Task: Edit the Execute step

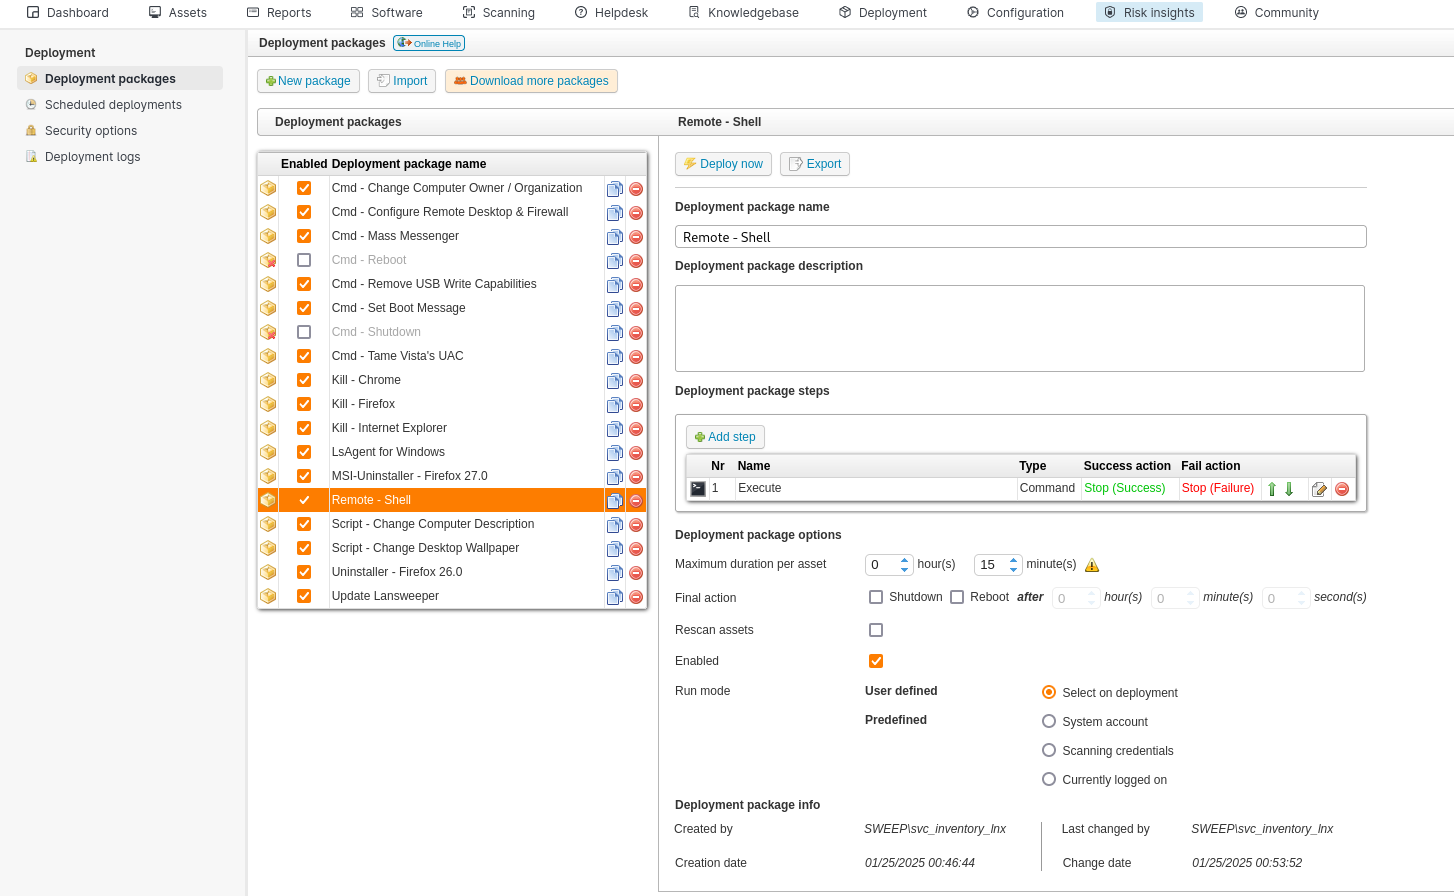Action: click(1319, 489)
